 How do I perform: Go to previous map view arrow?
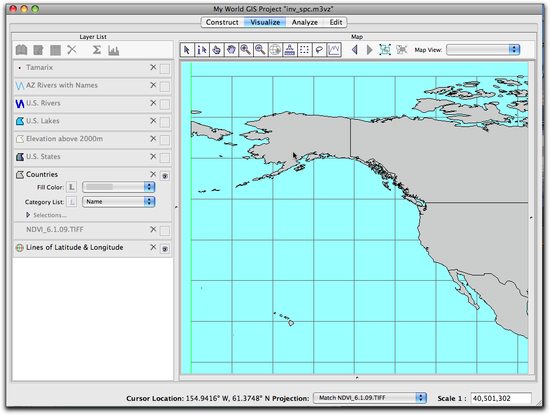pyautogui.click(x=355, y=50)
